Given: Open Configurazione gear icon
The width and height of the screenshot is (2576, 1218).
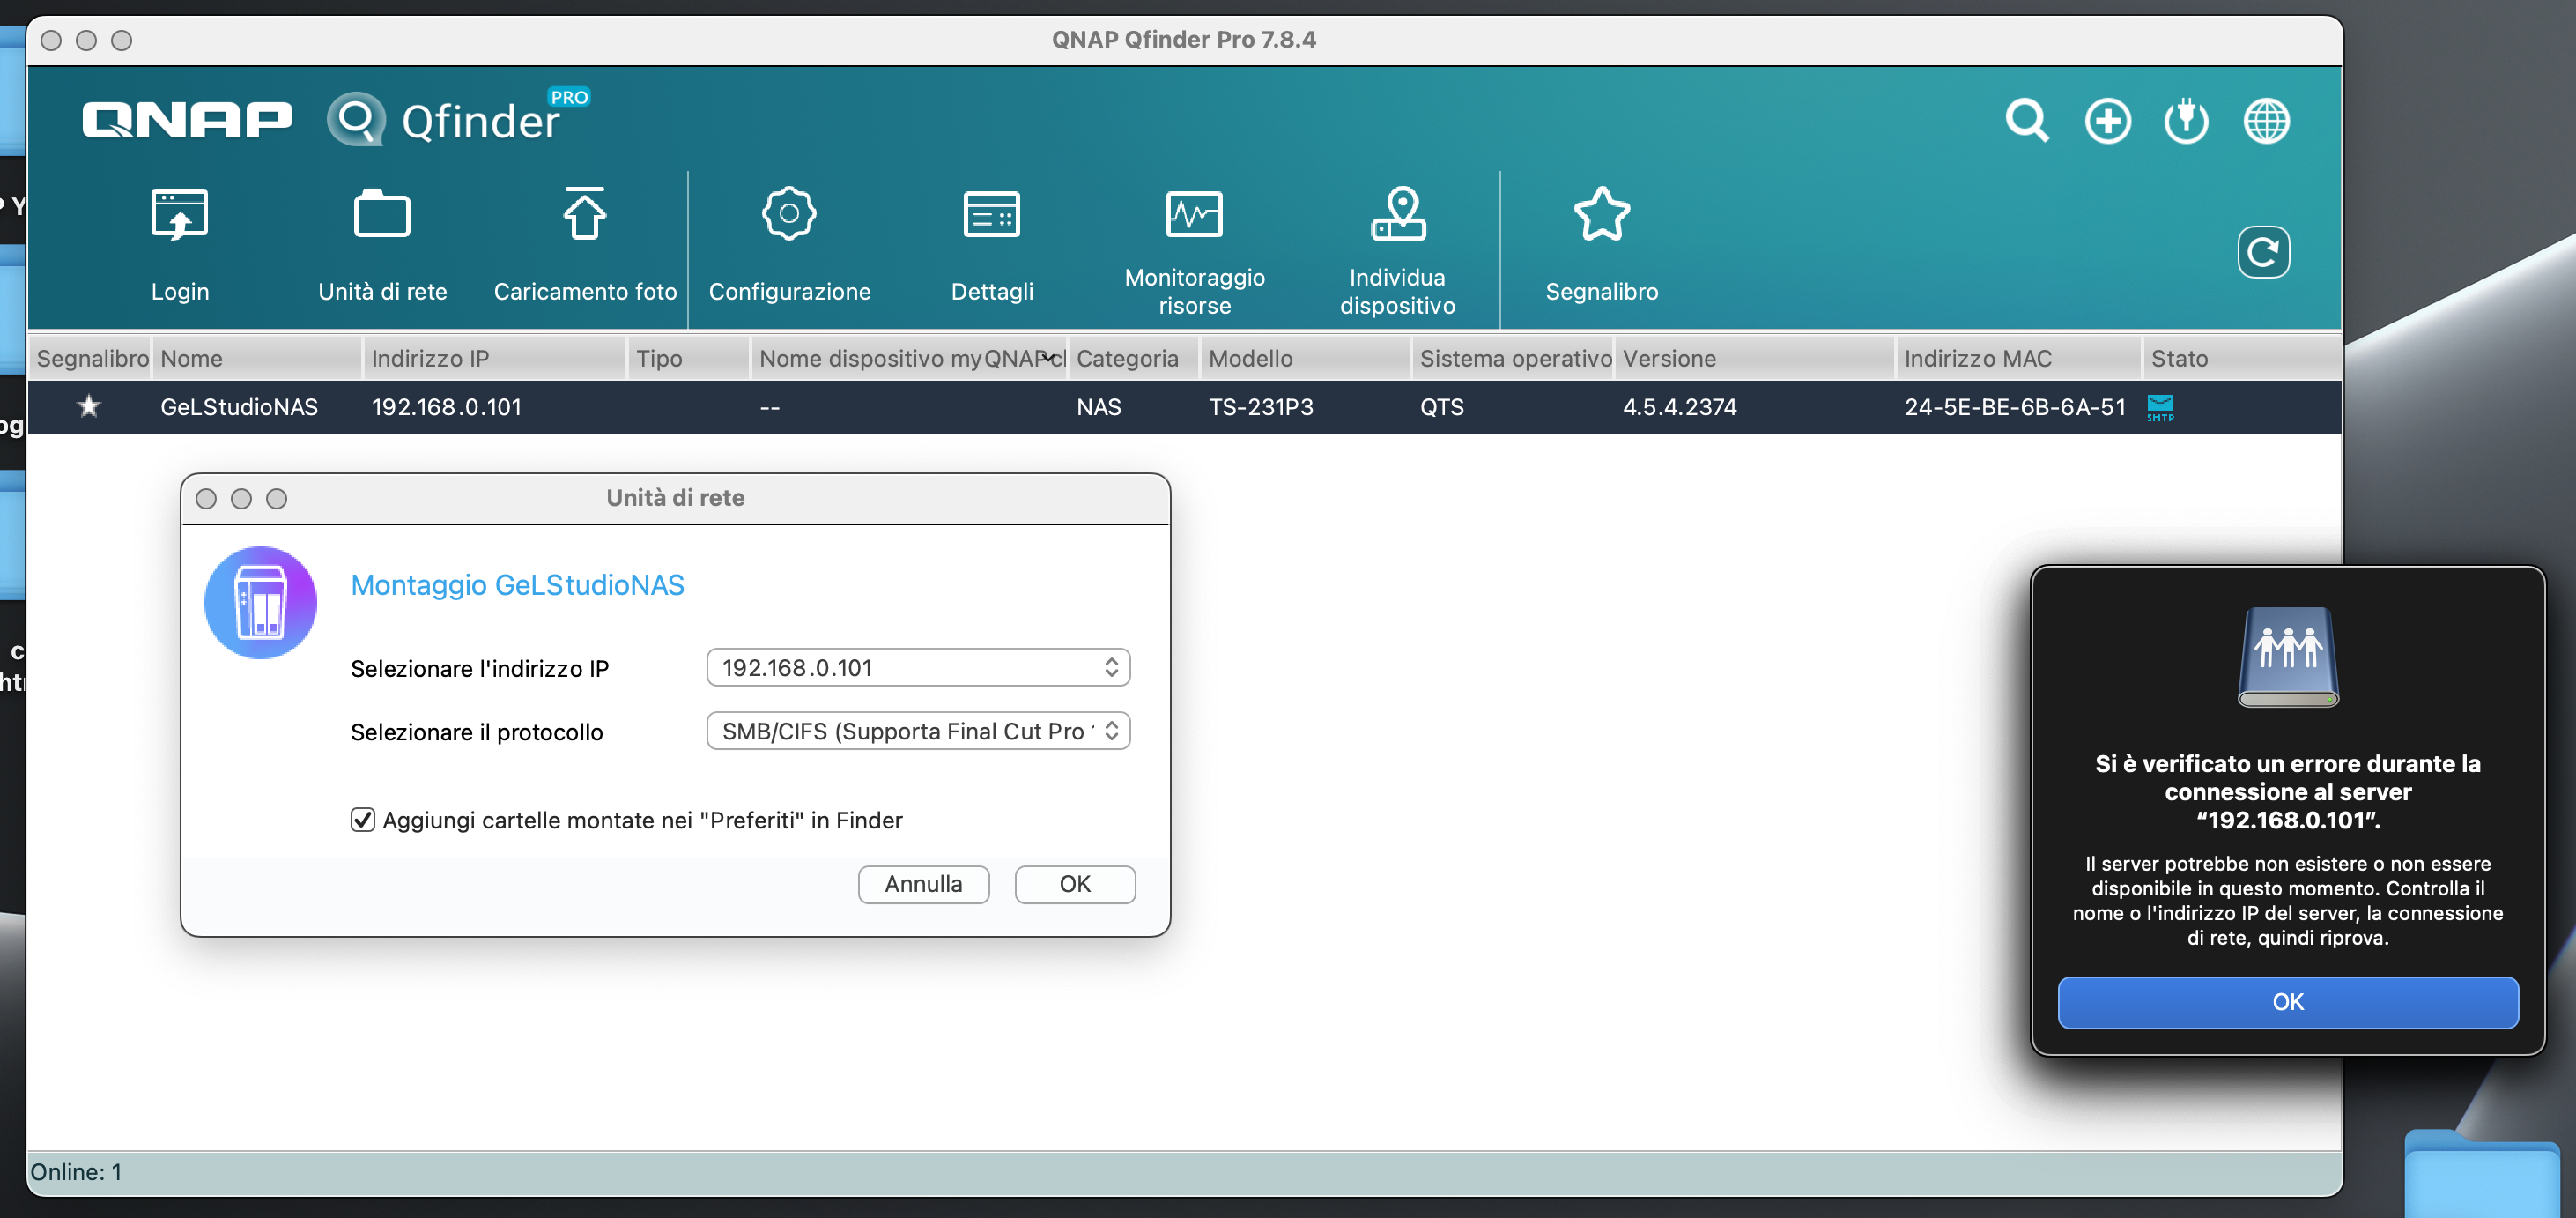Looking at the screenshot, I should pos(789,215).
